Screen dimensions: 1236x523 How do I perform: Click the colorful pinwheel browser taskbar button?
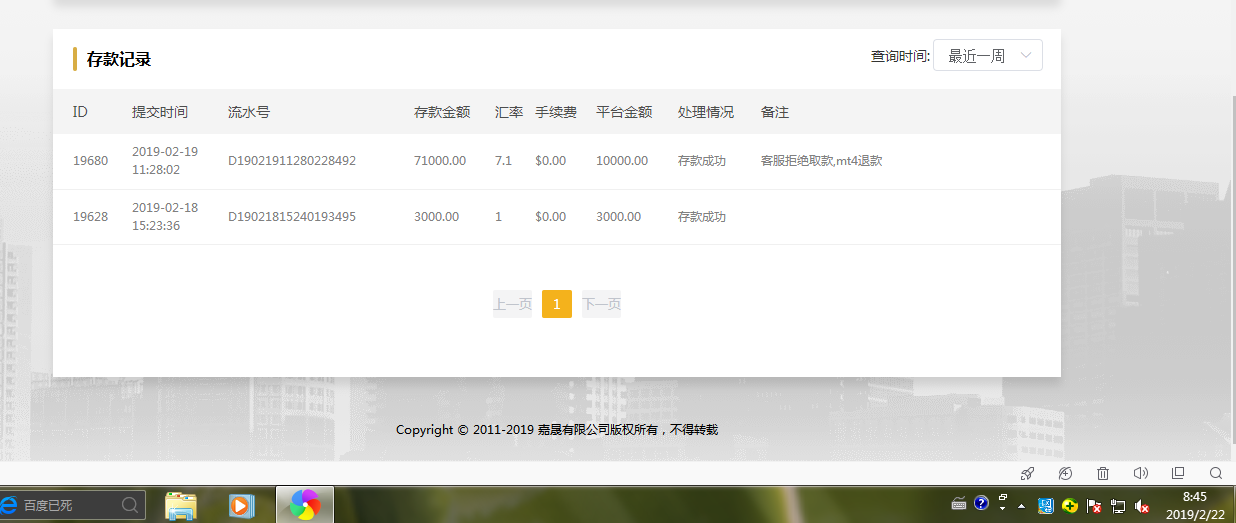pyautogui.click(x=305, y=505)
